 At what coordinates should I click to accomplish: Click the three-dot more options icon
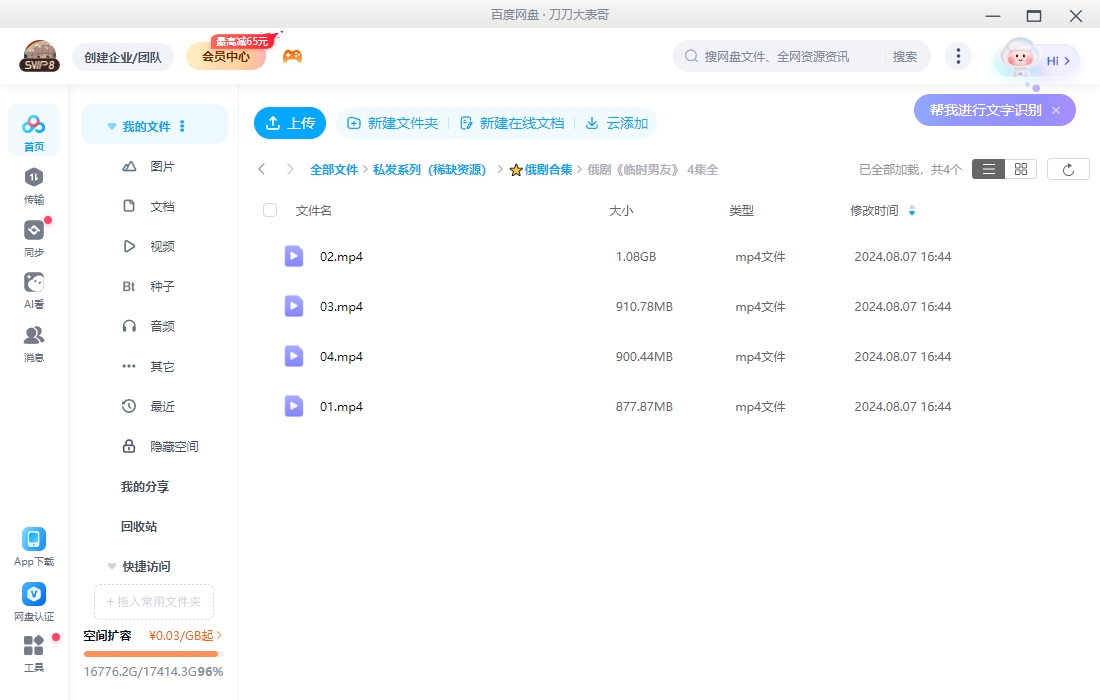point(958,55)
